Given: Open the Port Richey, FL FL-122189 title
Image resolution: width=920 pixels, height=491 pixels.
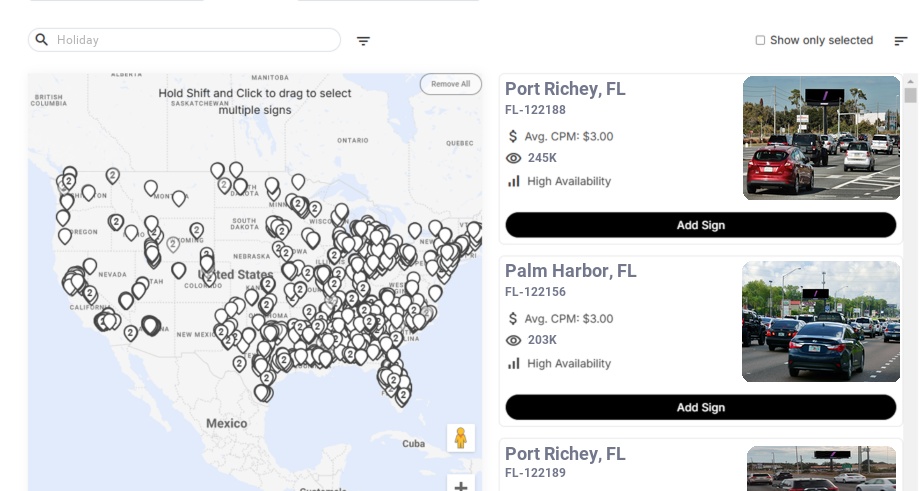Looking at the screenshot, I should [565, 454].
